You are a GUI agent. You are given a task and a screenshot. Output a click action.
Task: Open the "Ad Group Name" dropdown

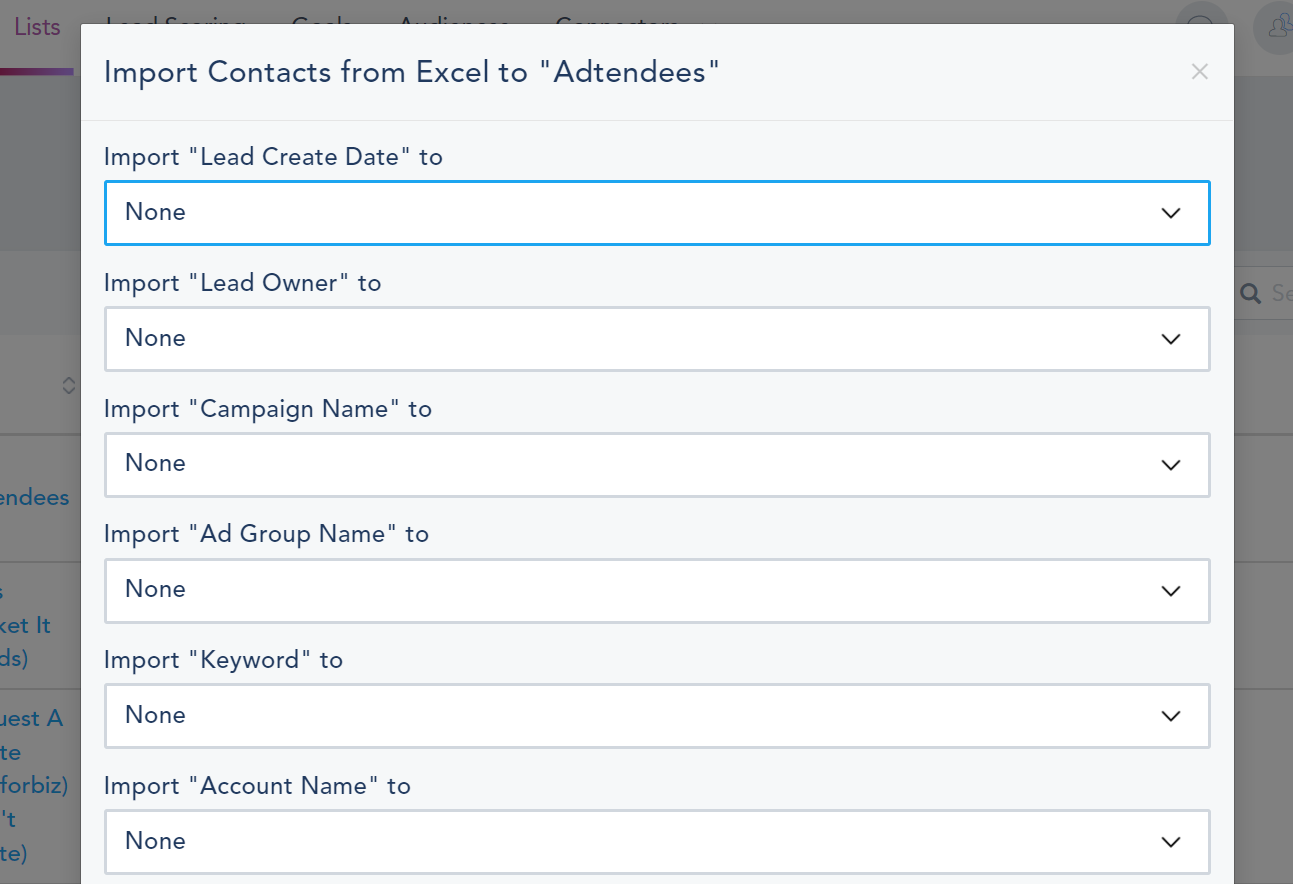click(x=657, y=590)
